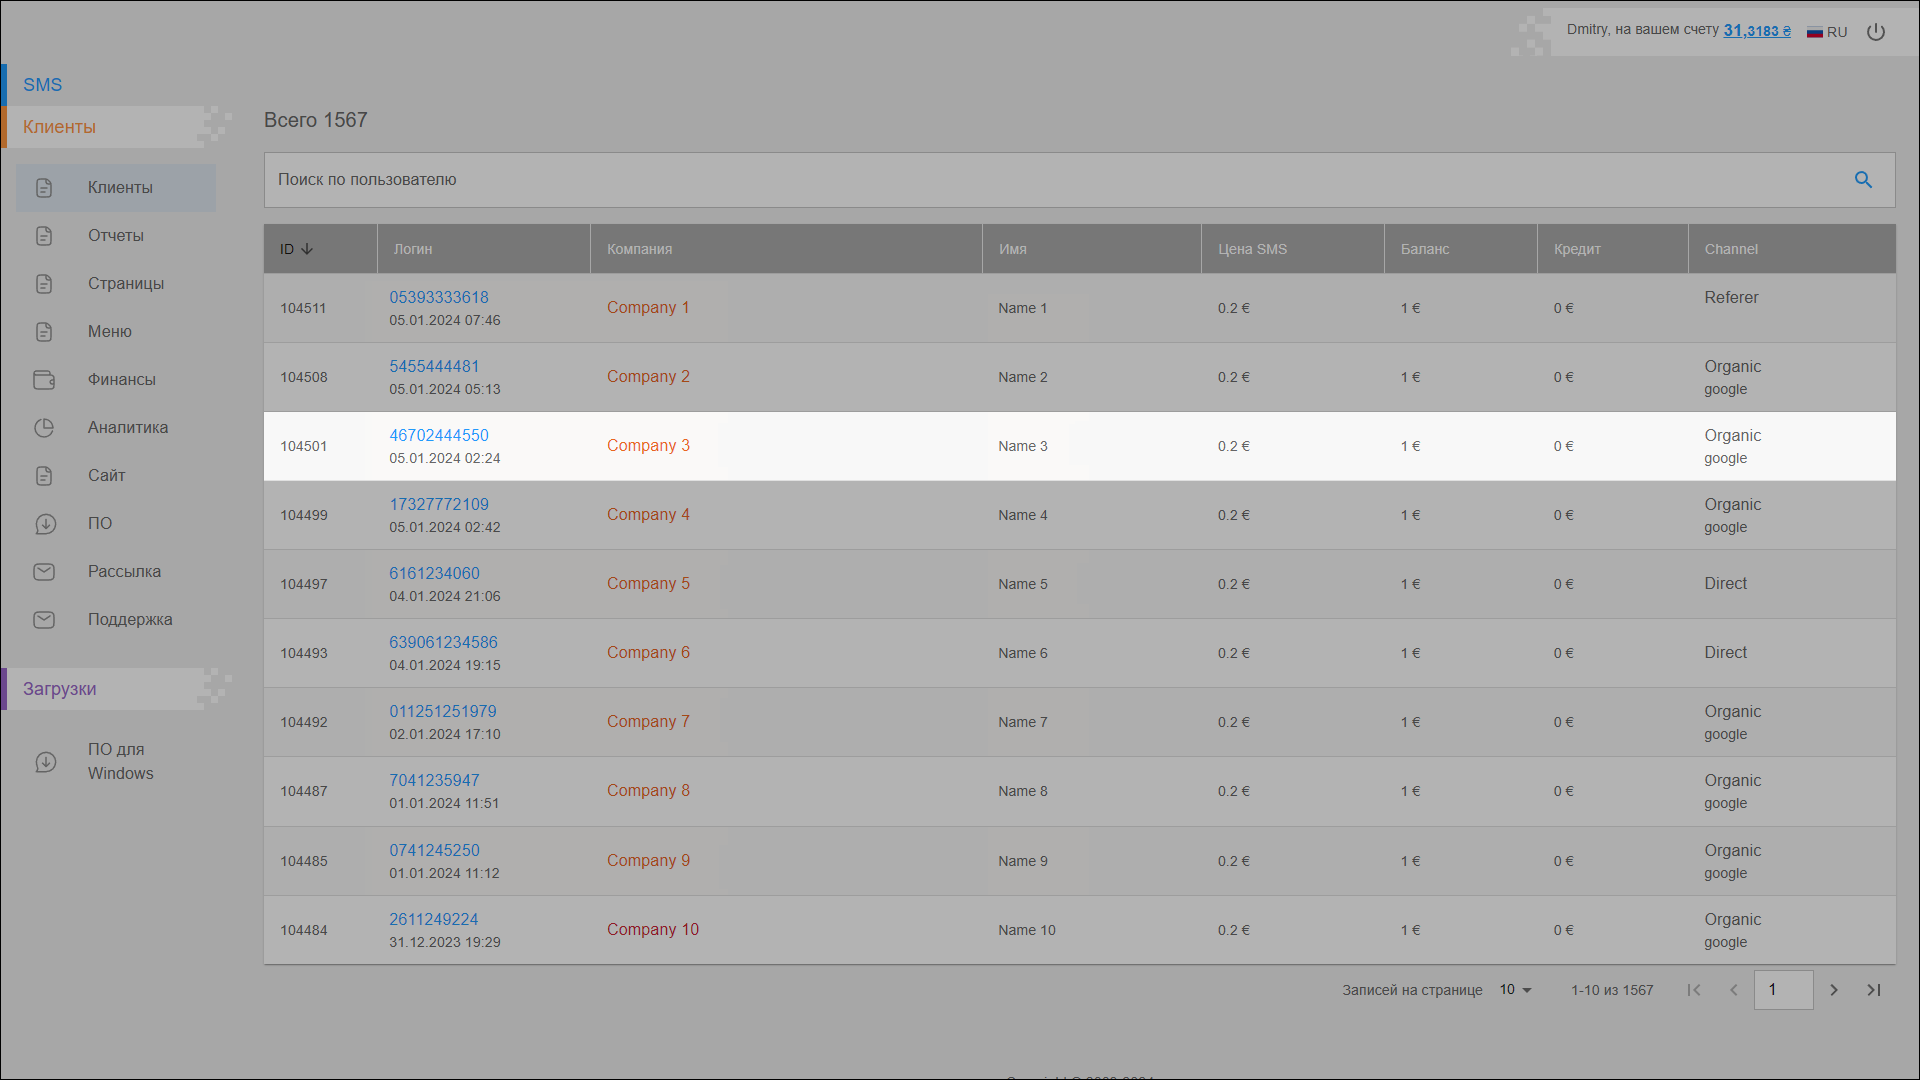The height and width of the screenshot is (1080, 1920).
Task: Open the Поддержка menu item
Action: coord(130,620)
